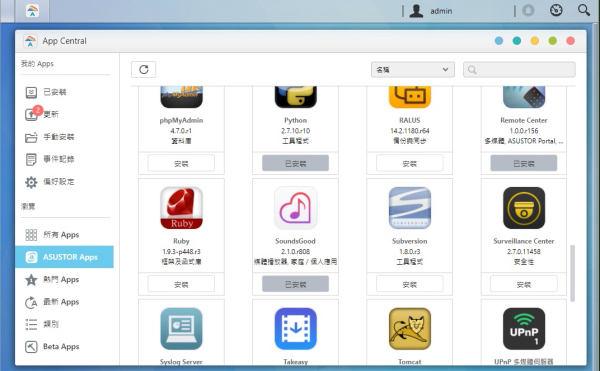Click installed button under Remote Center

pos(524,163)
